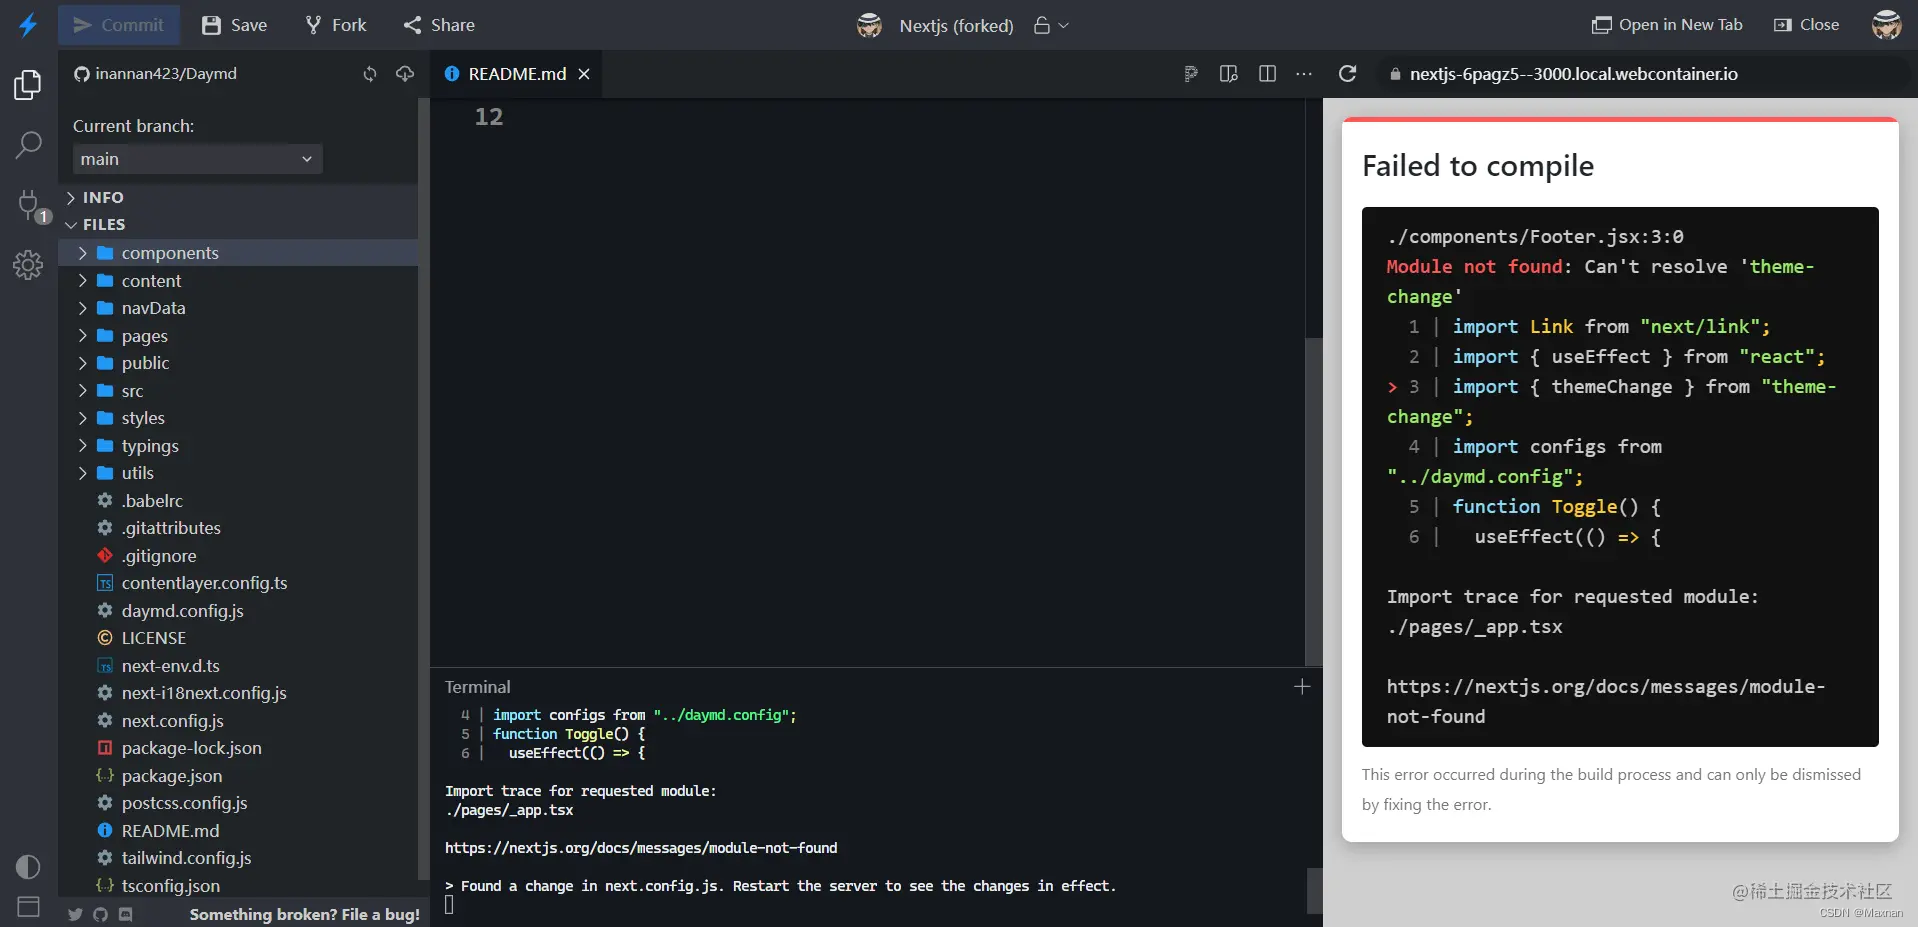The image size is (1918, 927).
Task: Click Open in New Tab
Action: (x=1667, y=25)
